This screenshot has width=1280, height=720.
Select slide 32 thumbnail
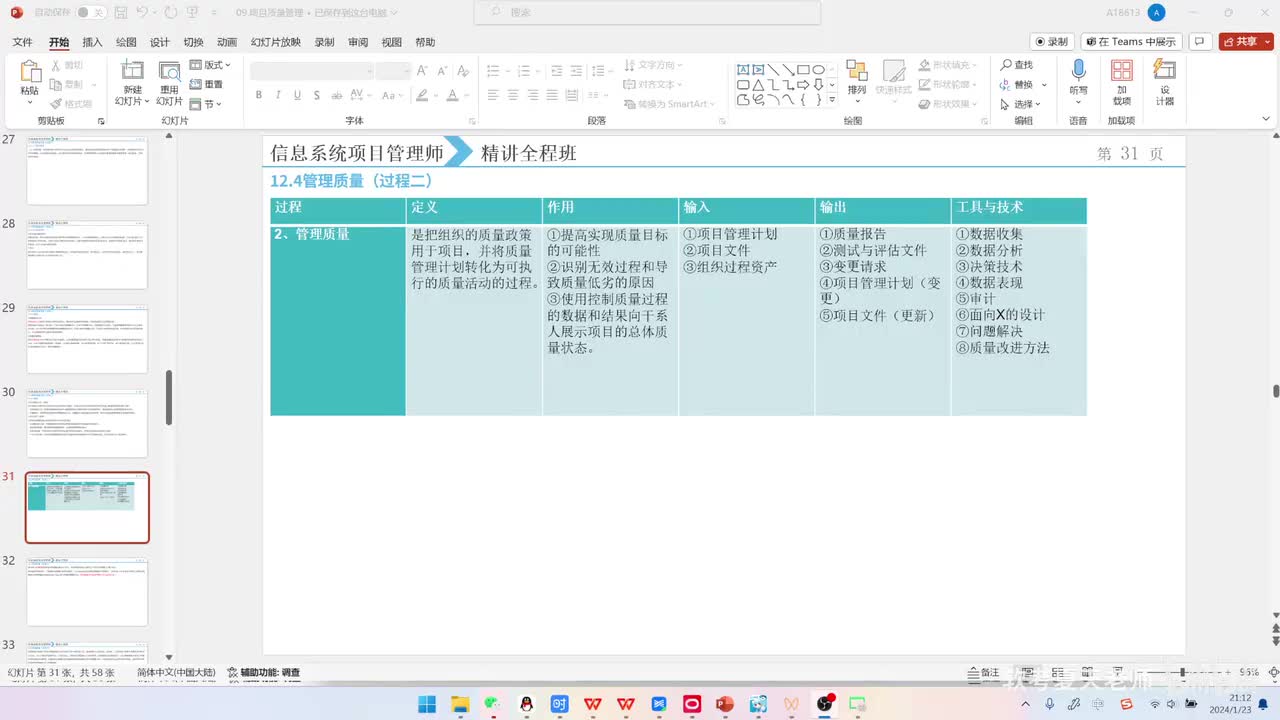[87, 593]
